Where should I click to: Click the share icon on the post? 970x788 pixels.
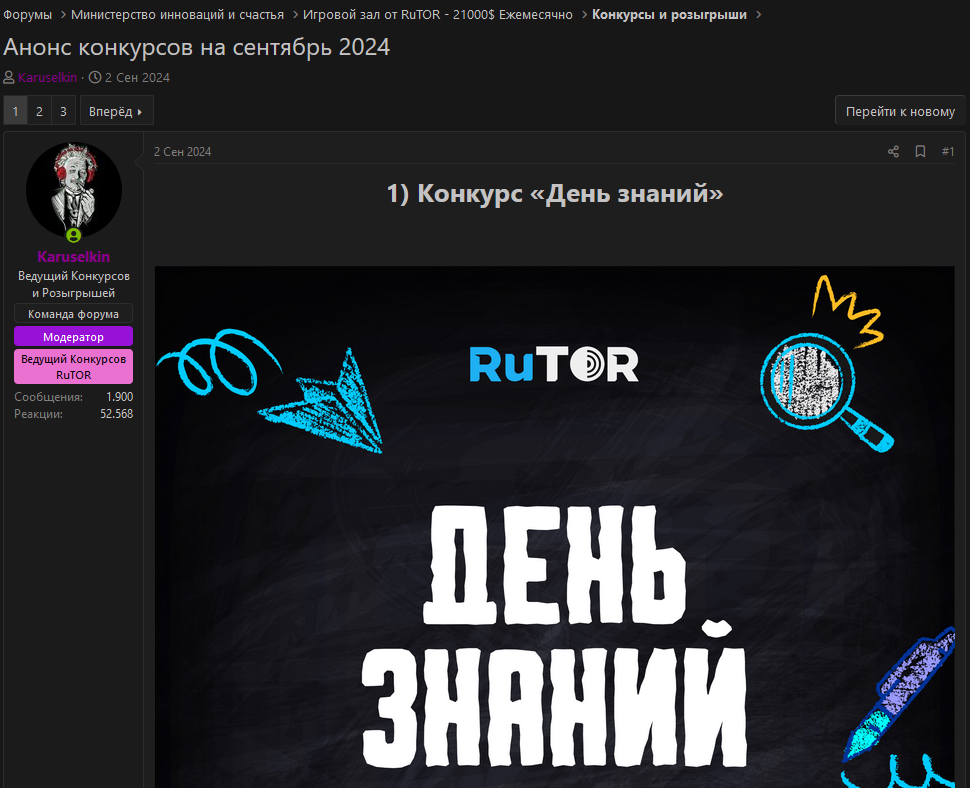[893, 152]
